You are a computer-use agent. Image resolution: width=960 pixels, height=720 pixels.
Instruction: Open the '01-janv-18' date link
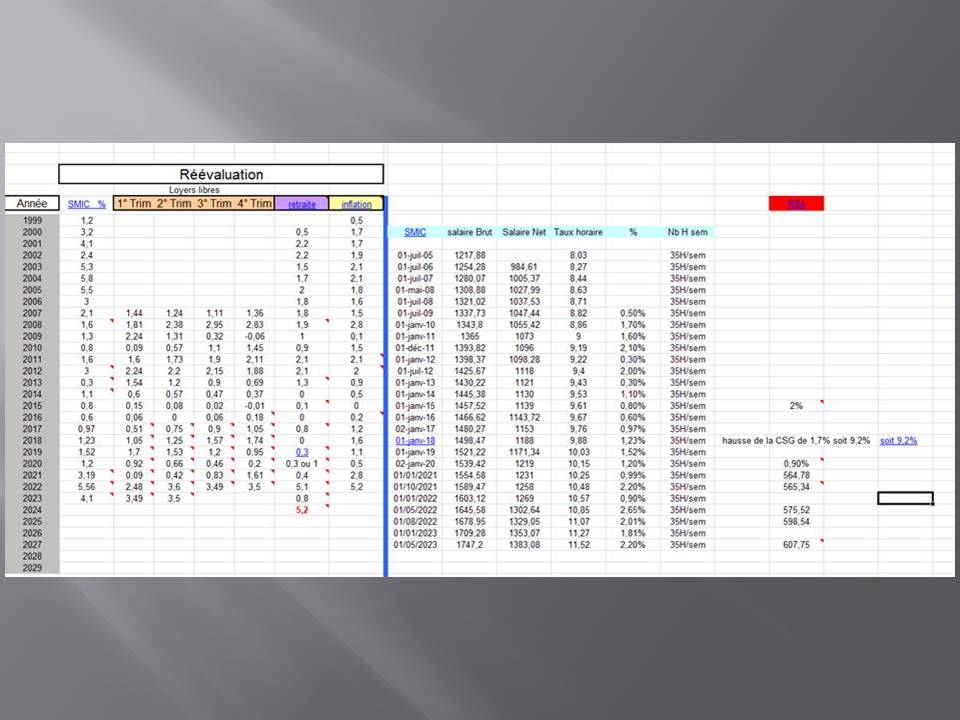tap(415, 440)
